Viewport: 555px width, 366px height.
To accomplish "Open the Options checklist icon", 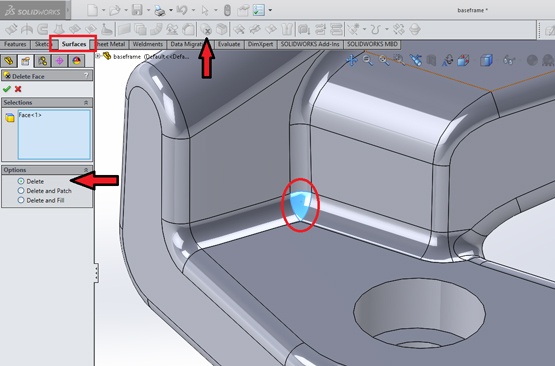I will coord(259,10).
